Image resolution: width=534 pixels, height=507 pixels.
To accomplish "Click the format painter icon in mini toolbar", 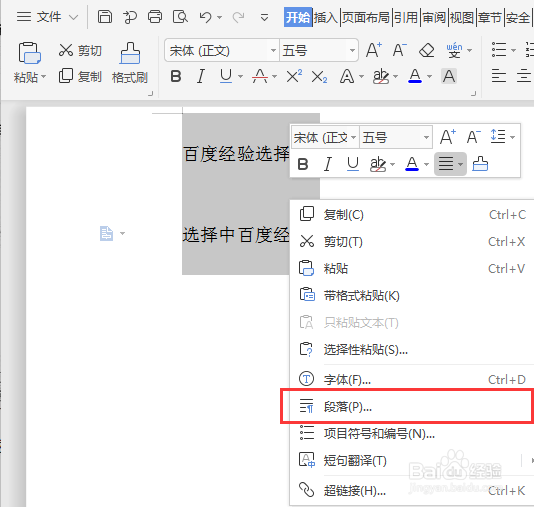I will (480, 164).
